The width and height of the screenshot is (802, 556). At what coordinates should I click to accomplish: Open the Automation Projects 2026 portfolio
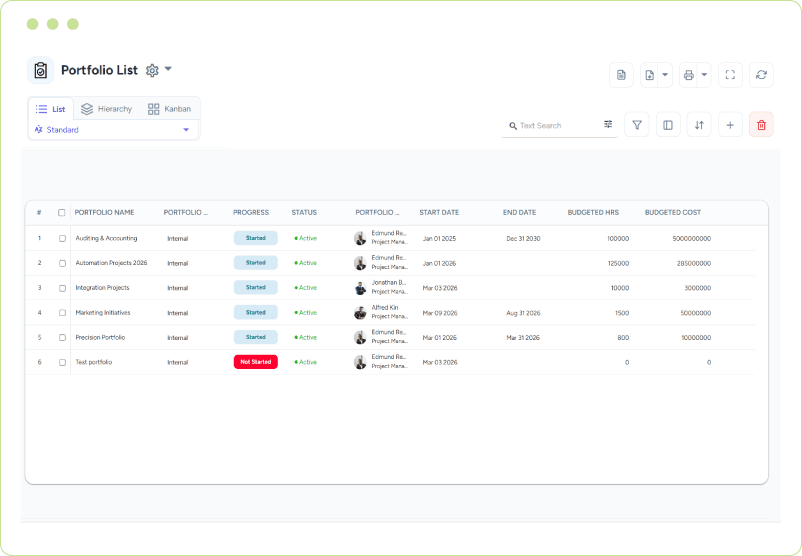pyautogui.click(x=111, y=263)
